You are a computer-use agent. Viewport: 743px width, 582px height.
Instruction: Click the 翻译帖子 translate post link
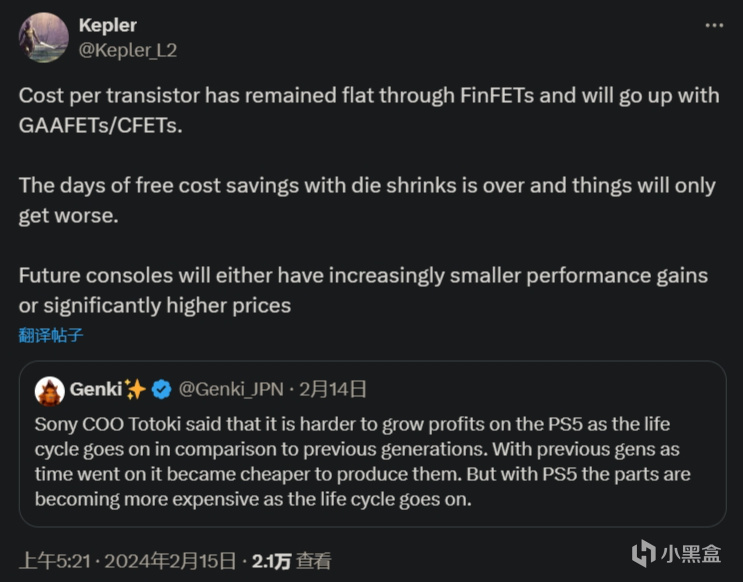tap(51, 335)
